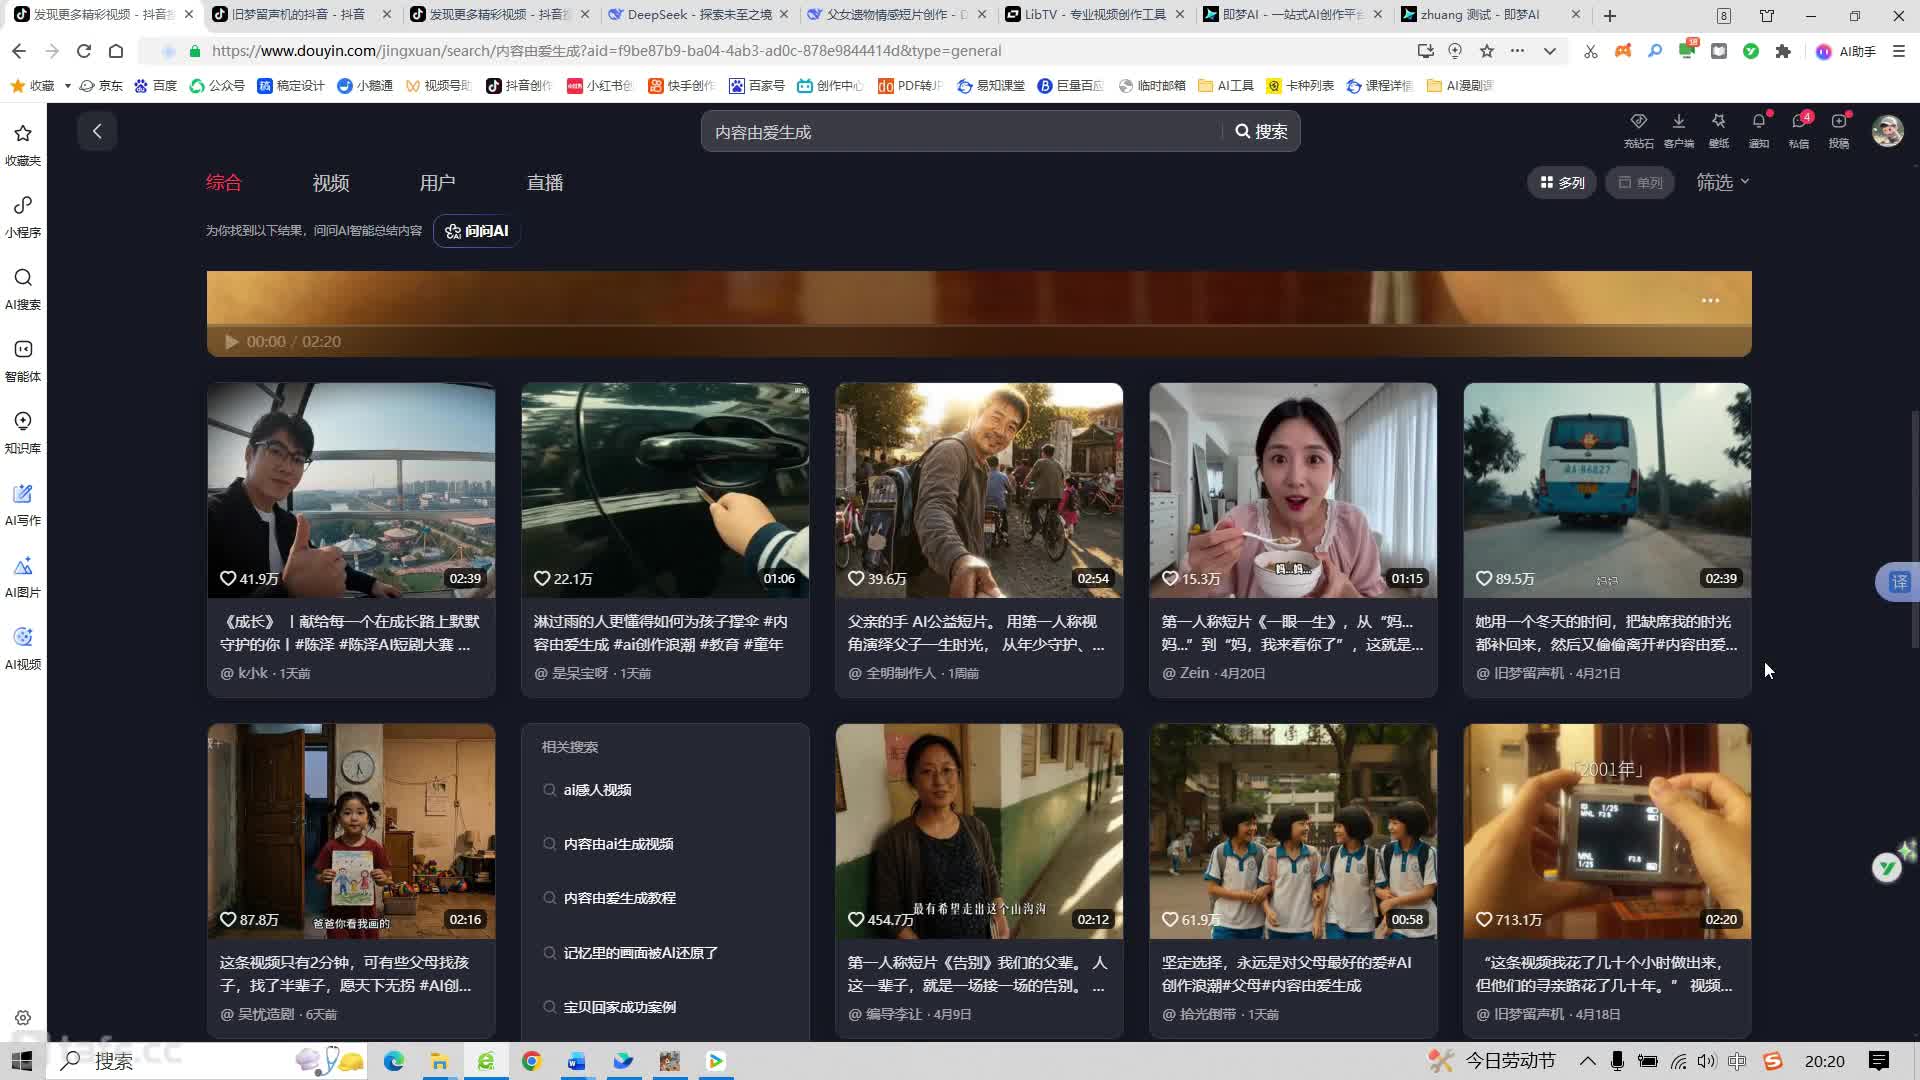1920x1080 pixels.
Task: Switch to 多列 multi-column view
Action: 1562,182
